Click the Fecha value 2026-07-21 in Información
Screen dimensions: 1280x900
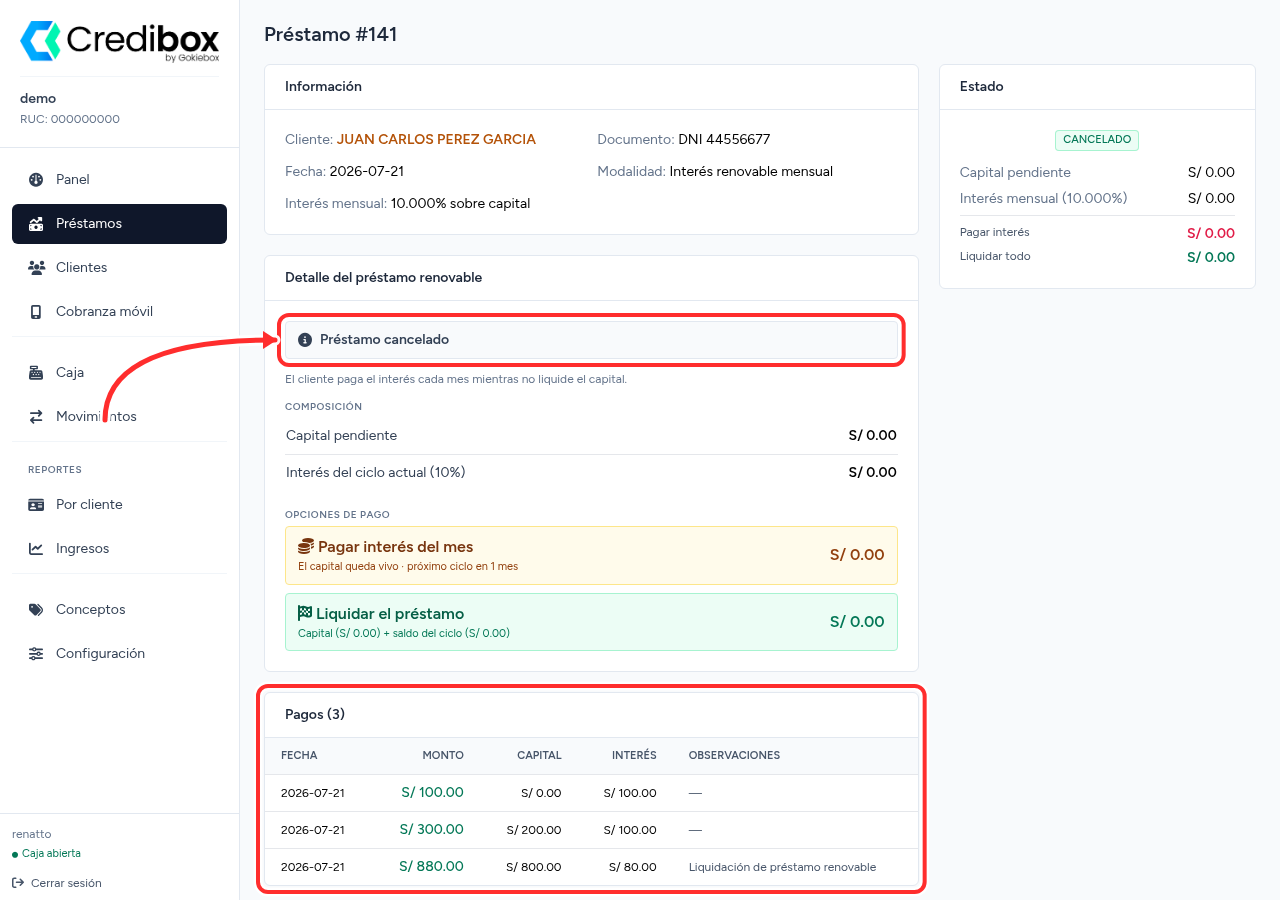point(367,172)
